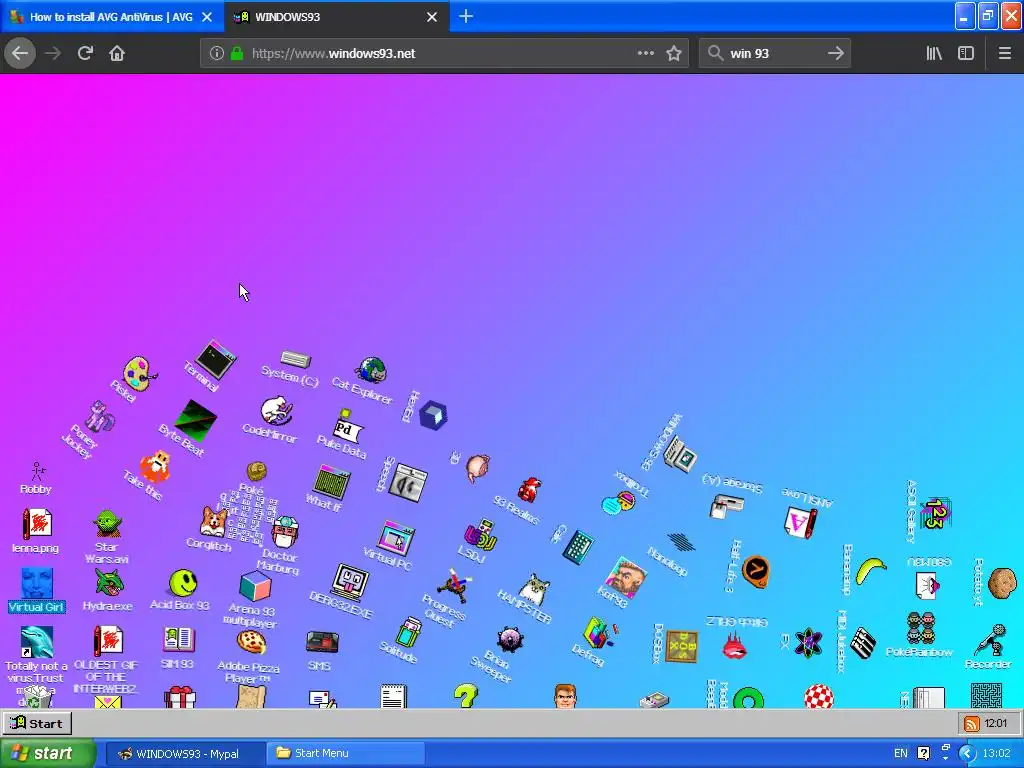
Task: Go to browser home page
Action: pyautogui.click(x=117, y=53)
